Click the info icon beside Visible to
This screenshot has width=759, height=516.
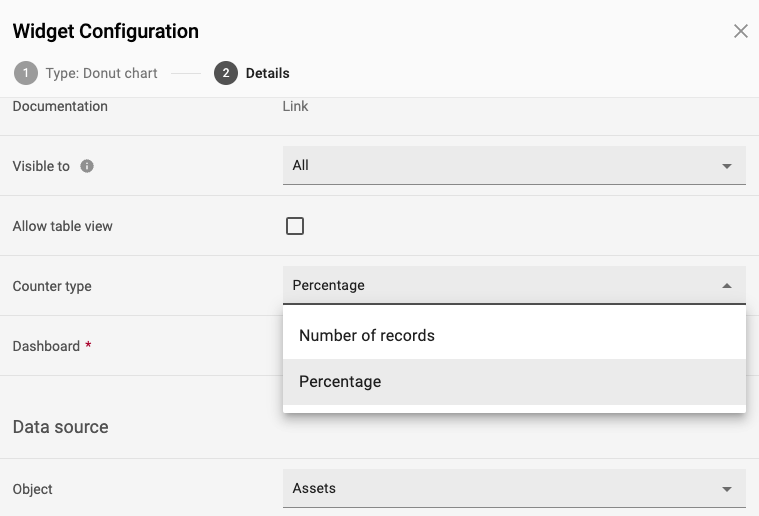click(x=87, y=166)
